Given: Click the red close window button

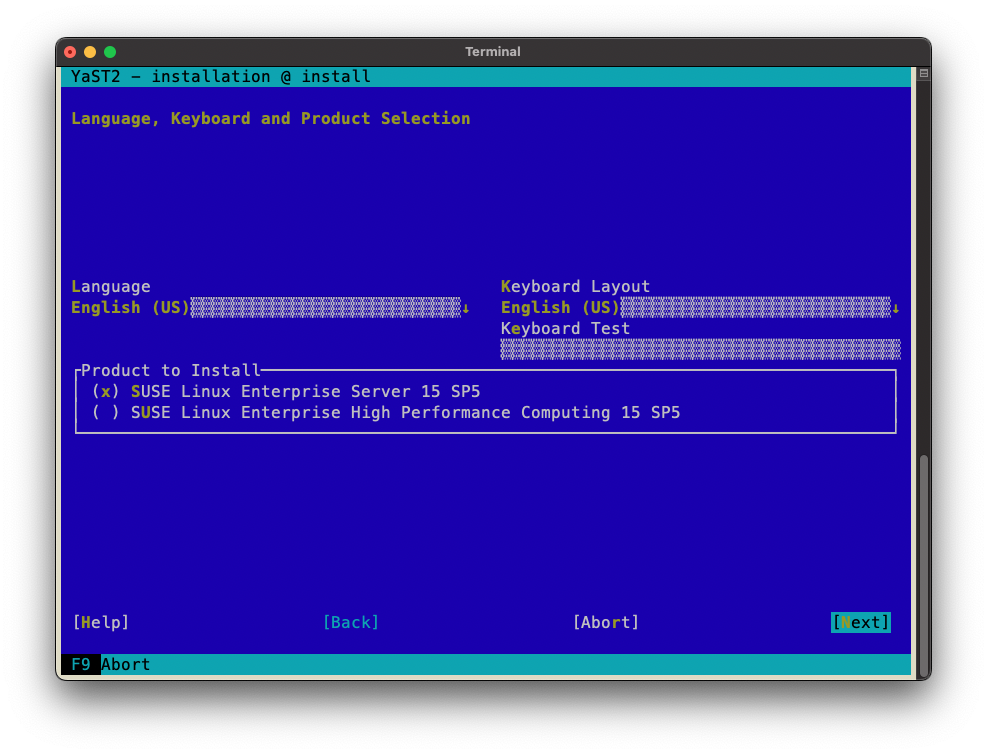Looking at the screenshot, I should coord(70,52).
